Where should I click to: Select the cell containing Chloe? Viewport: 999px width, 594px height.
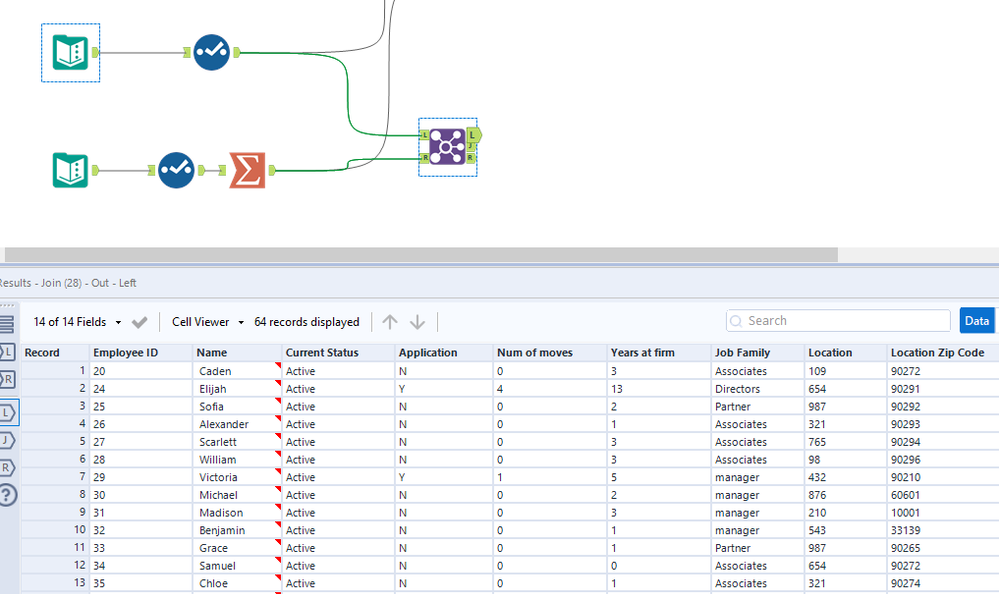click(237, 583)
